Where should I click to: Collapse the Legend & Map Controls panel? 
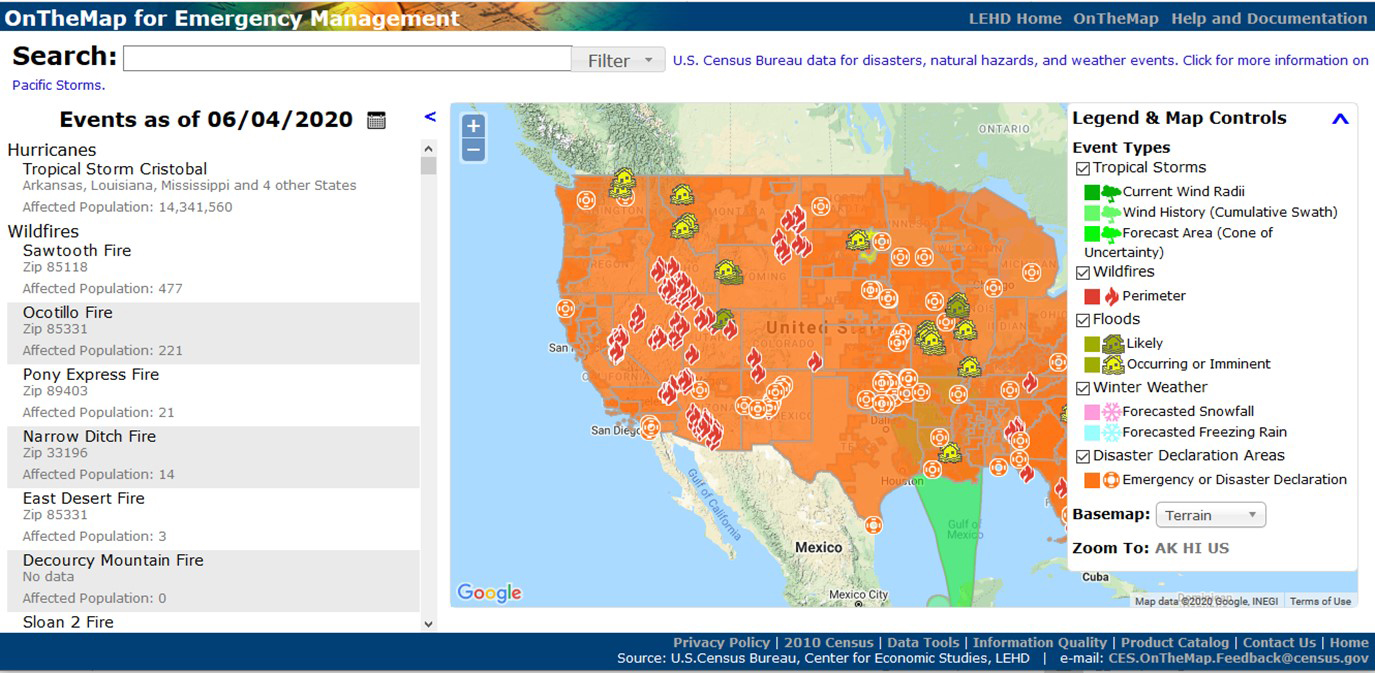pyautogui.click(x=1340, y=119)
